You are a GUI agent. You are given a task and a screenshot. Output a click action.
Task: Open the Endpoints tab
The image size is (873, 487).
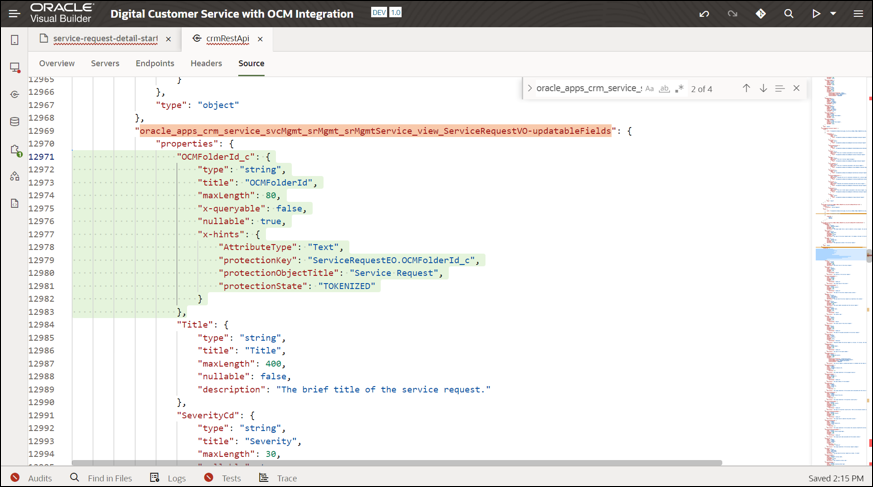tap(155, 63)
